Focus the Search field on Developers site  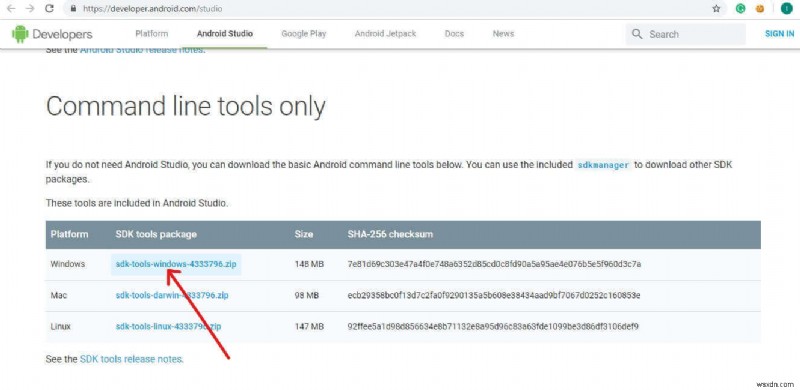pyautogui.click(x=685, y=34)
